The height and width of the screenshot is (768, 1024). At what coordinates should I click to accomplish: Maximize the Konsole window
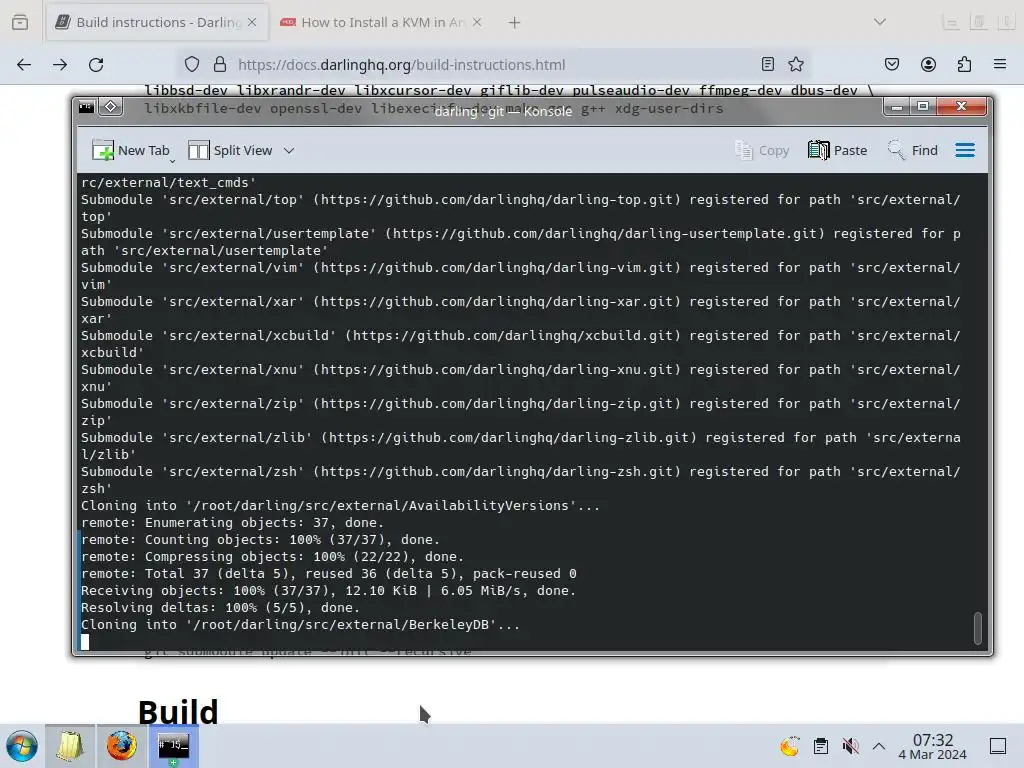coord(923,106)
